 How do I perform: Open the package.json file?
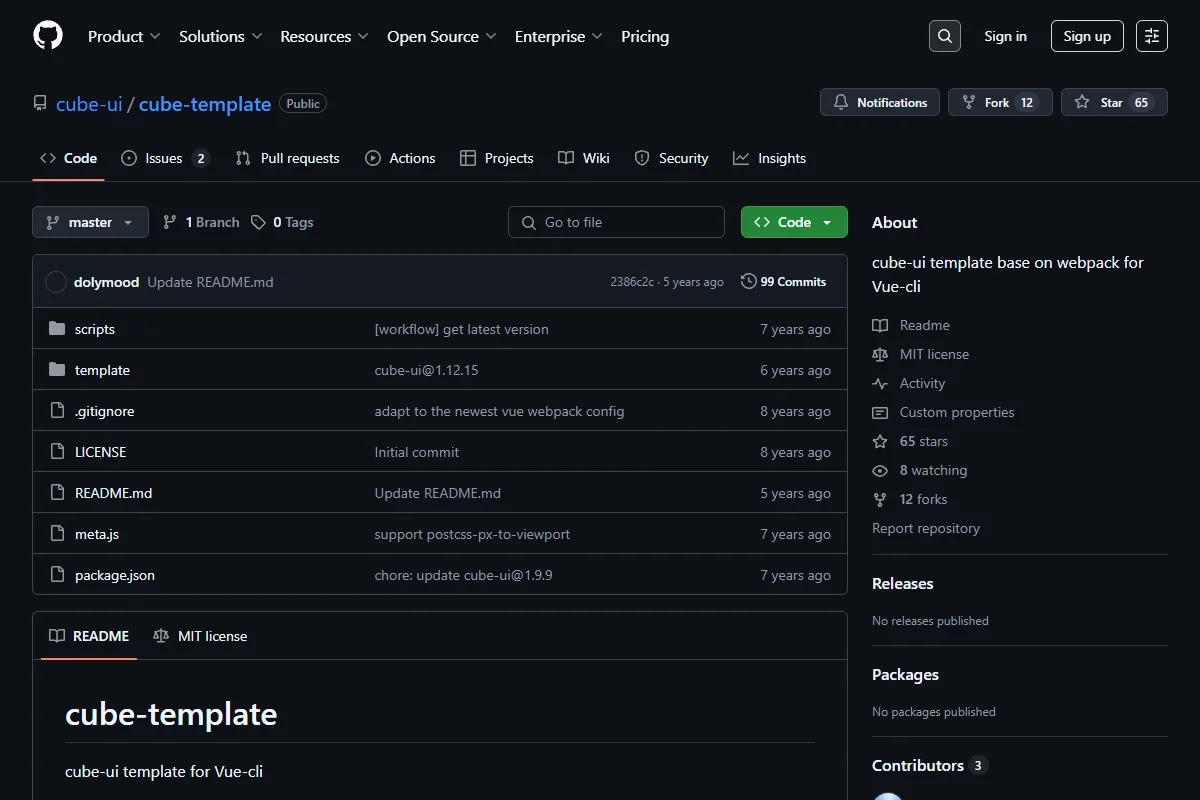pyautogui.click(x=115, y=575)
